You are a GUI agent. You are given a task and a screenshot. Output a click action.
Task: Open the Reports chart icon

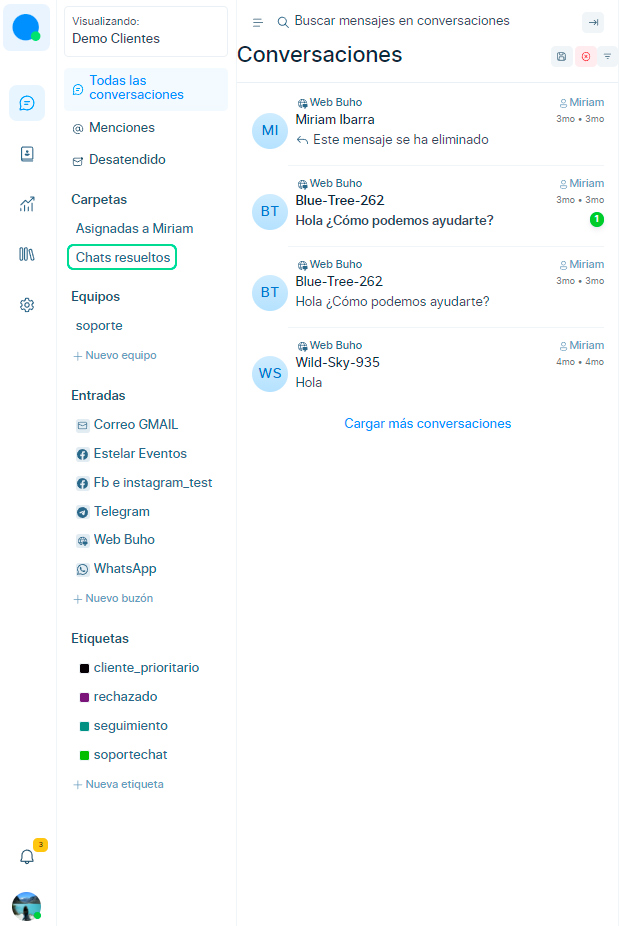(27, 204)
